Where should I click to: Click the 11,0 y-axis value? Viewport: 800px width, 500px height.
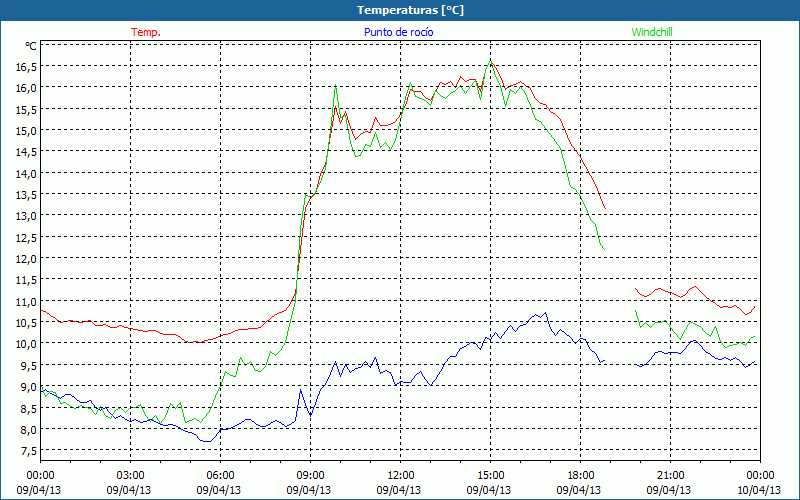tap(28, 301)
